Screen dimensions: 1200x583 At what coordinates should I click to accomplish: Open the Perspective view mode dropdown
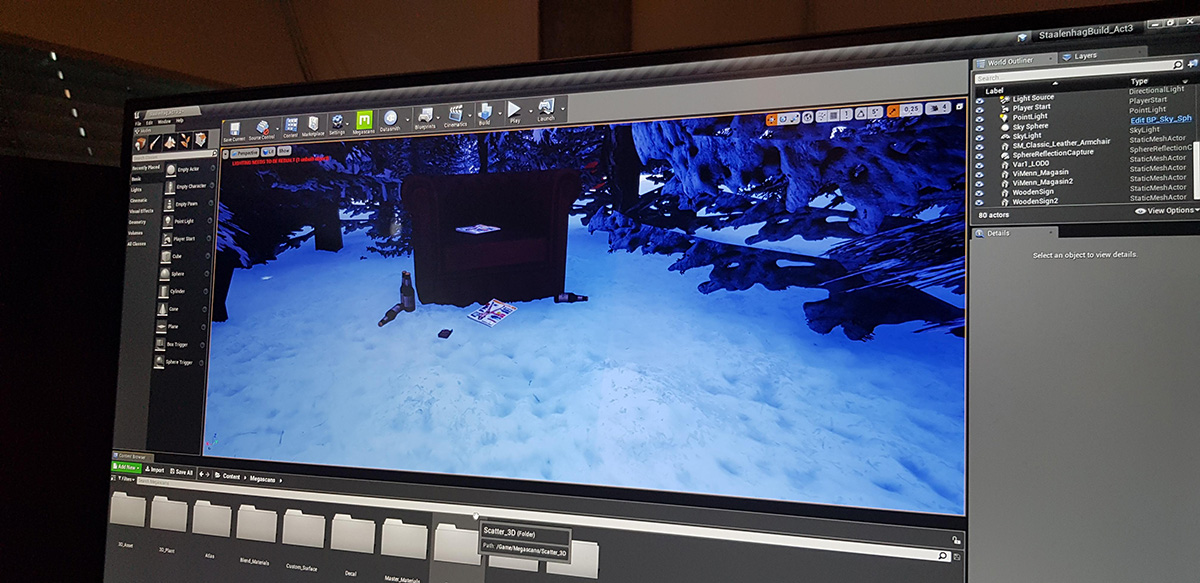pos(243,155)
